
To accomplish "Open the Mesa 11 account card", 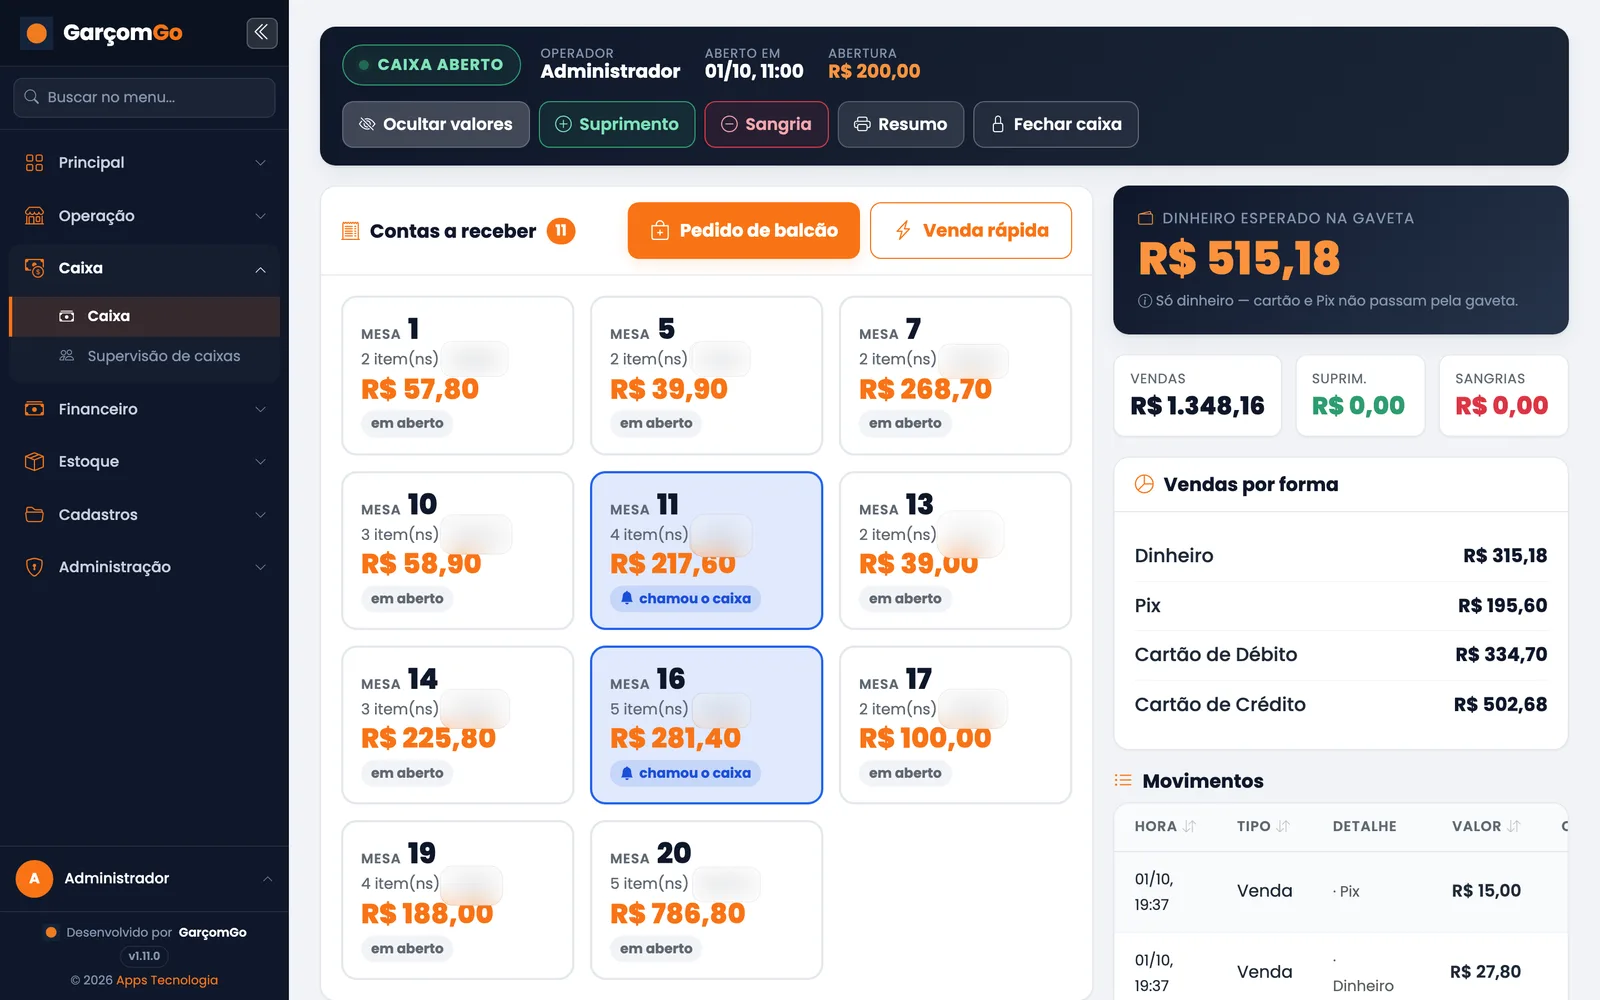I will coord(707,550).
